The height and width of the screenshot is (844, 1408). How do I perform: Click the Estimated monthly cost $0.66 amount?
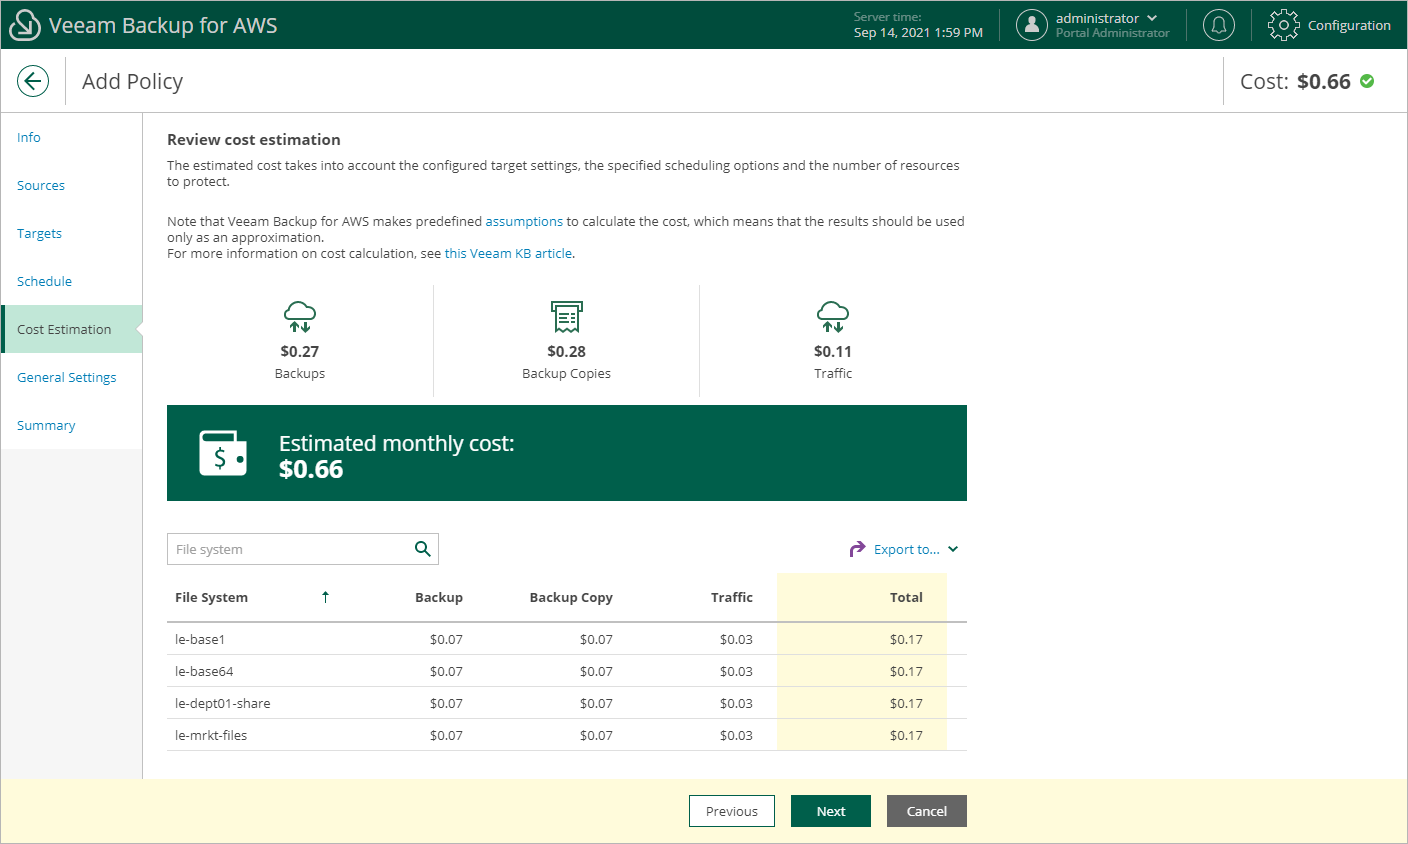311,469
